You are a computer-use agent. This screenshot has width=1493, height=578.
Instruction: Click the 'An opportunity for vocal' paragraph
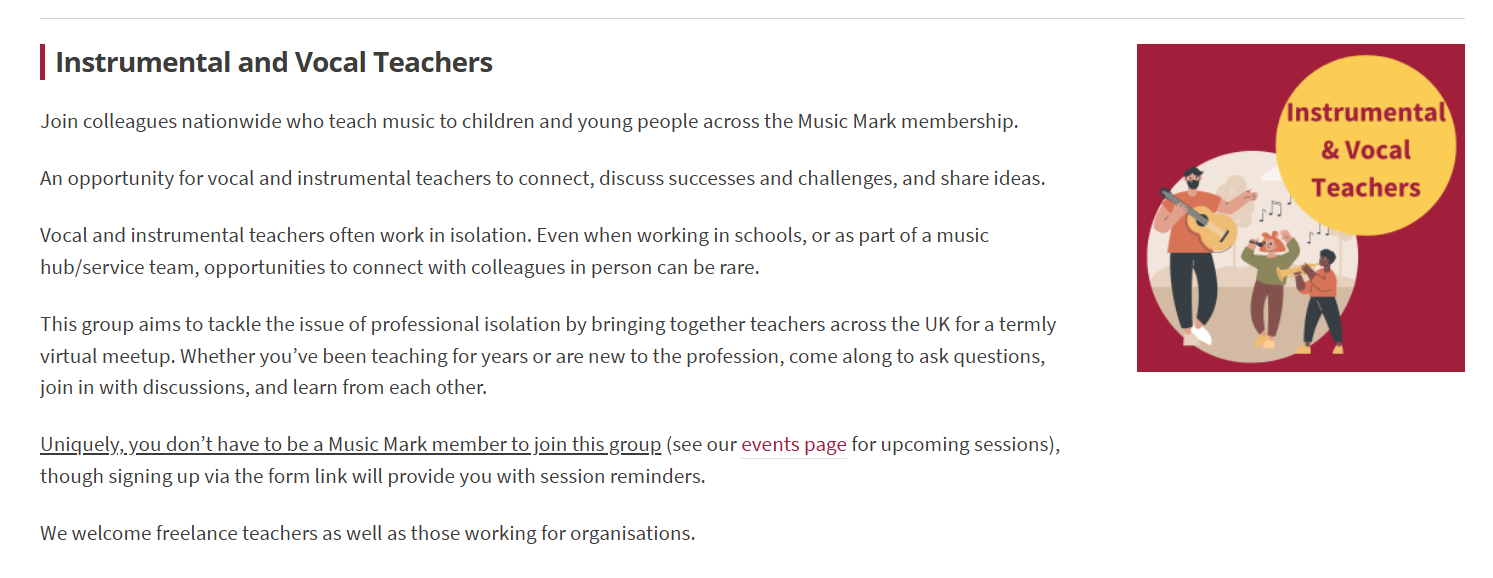541,179
